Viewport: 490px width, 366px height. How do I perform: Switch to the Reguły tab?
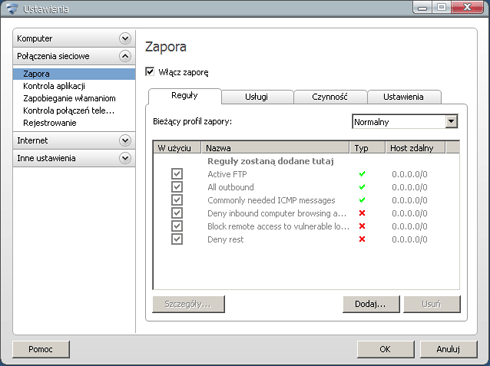pos(185,96)
